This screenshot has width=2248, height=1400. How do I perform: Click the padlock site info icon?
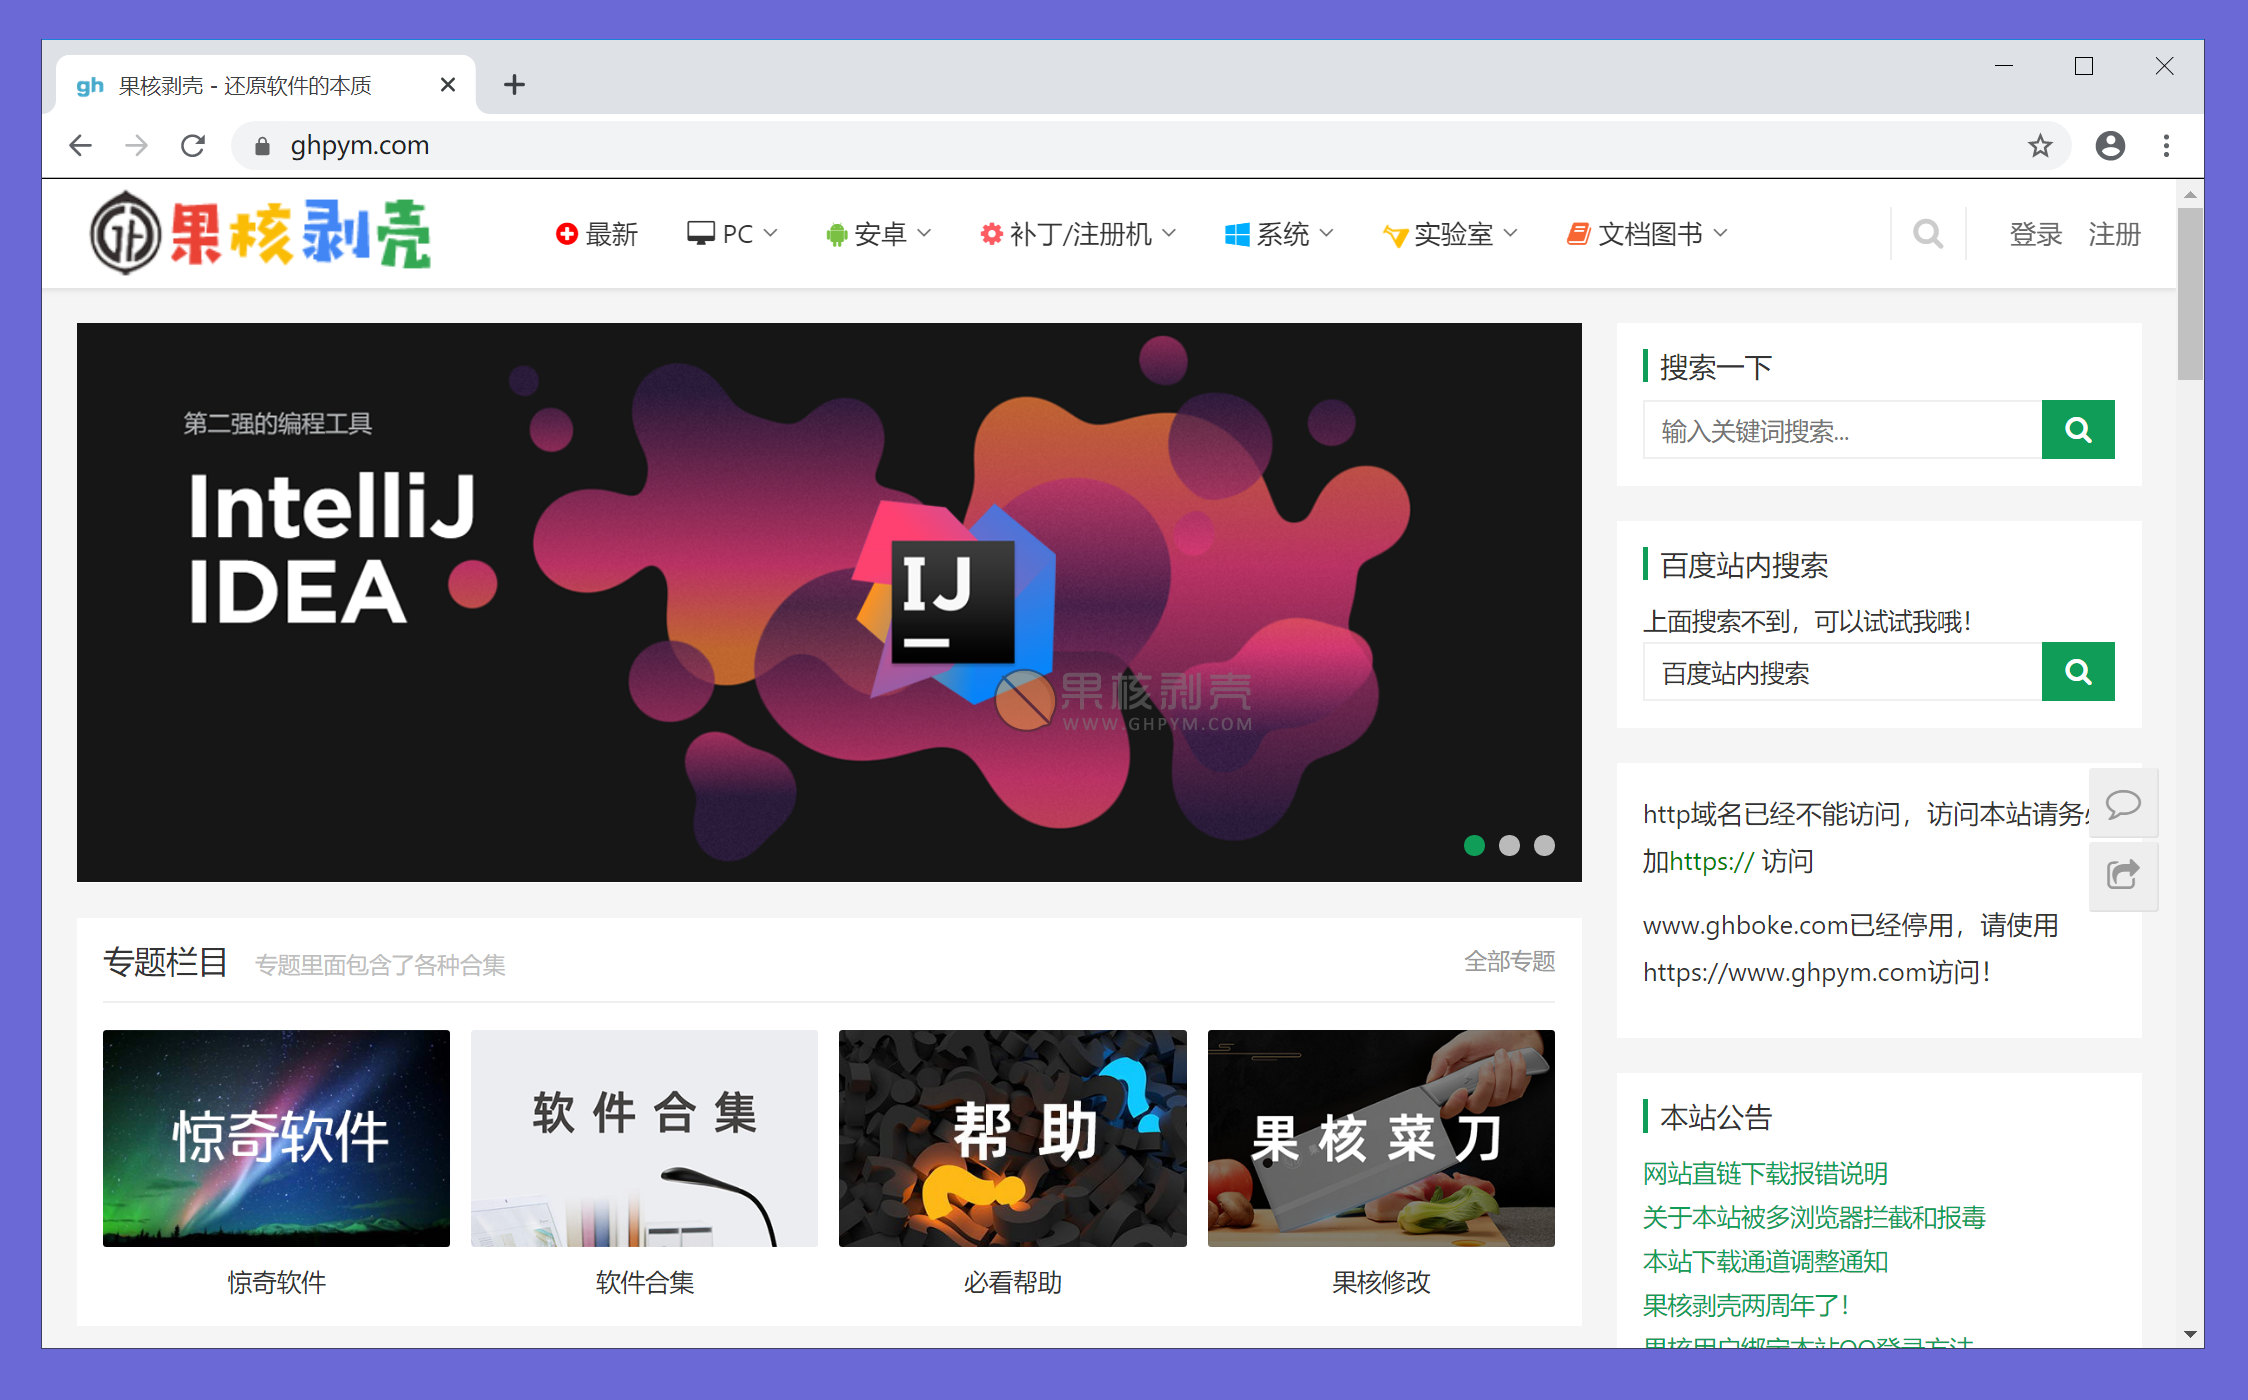pos(262,146)
